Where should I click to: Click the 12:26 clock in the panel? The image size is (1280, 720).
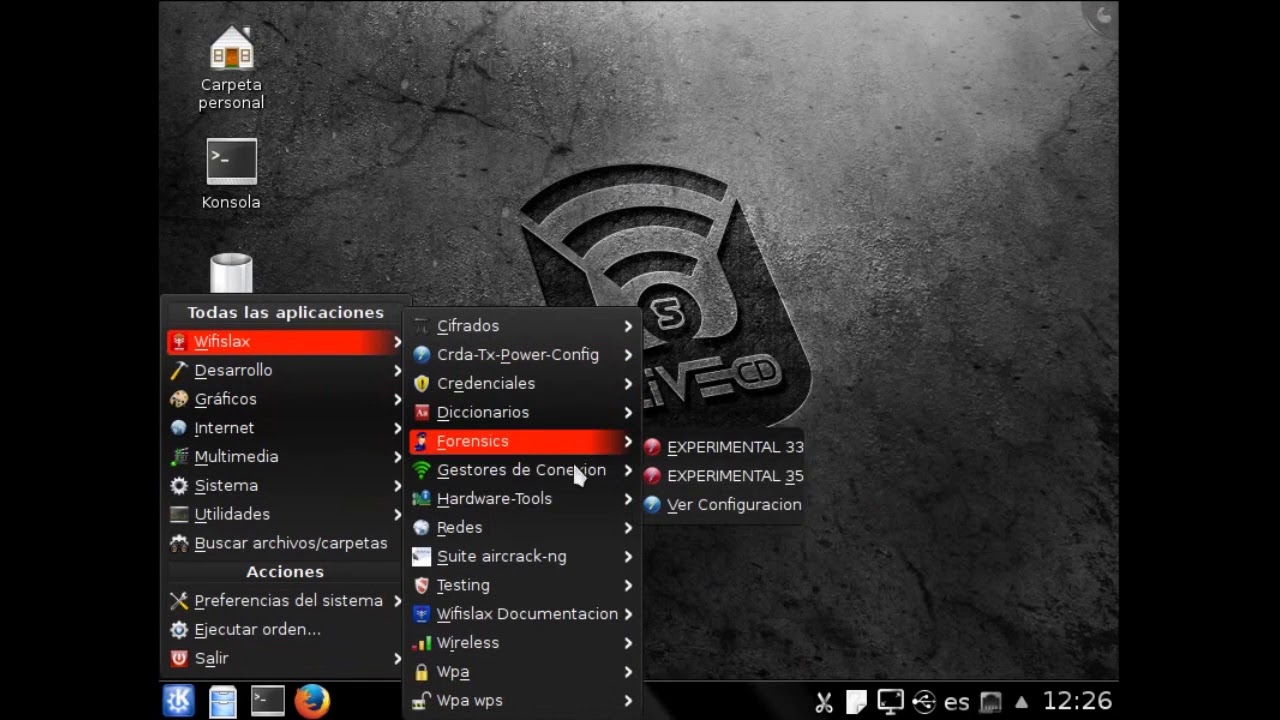point(1077,702)
